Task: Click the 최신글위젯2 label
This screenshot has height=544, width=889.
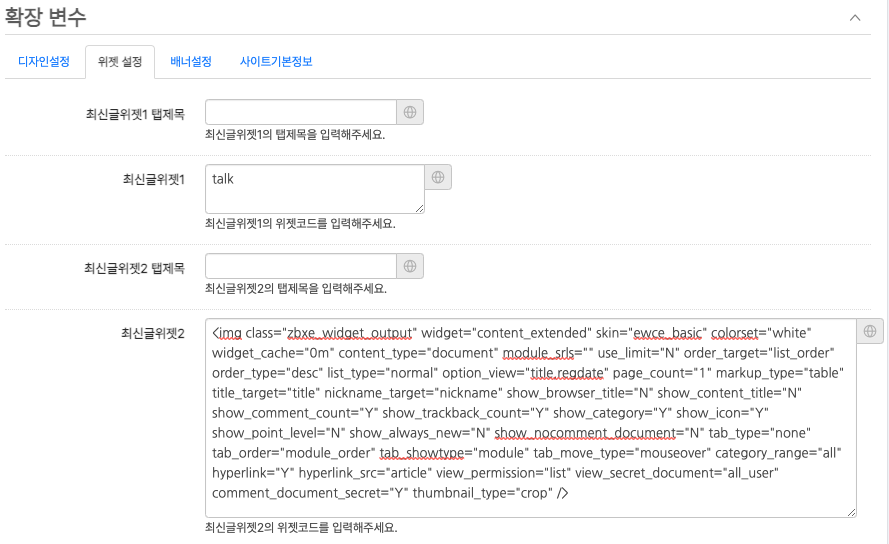Action: pos(153,333)
